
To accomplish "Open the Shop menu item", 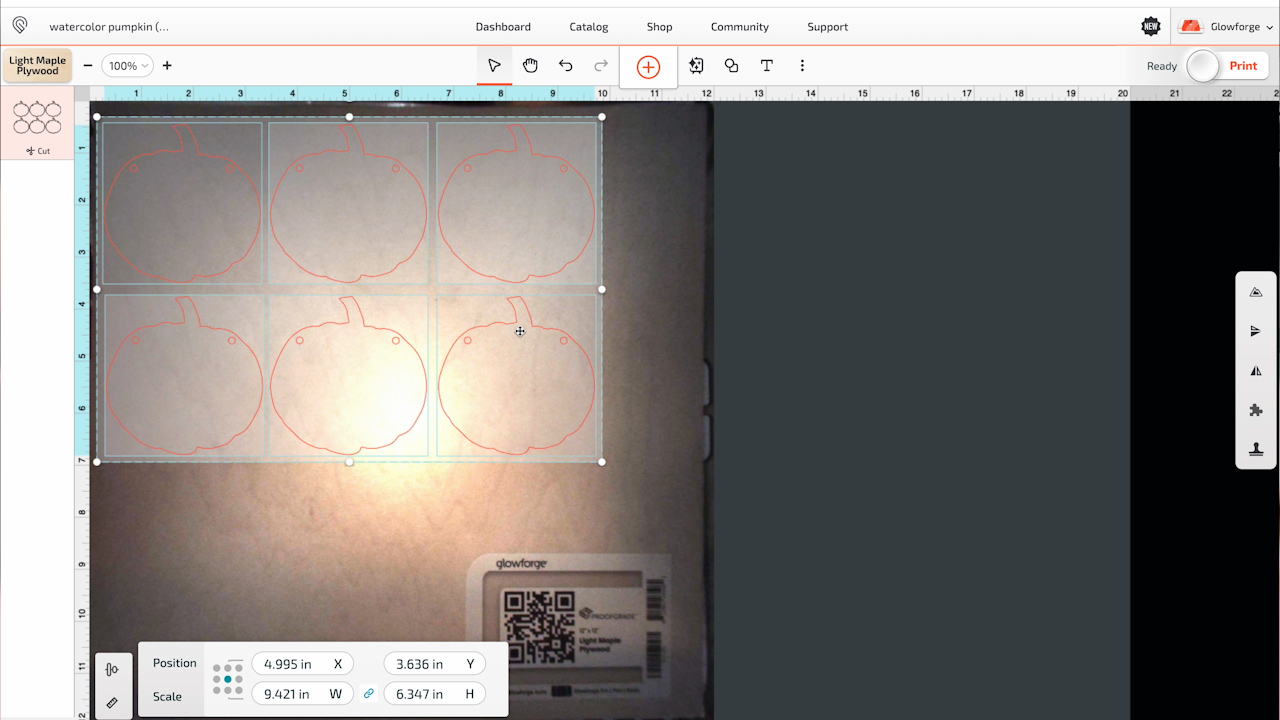I will click(x=659, y=27).
